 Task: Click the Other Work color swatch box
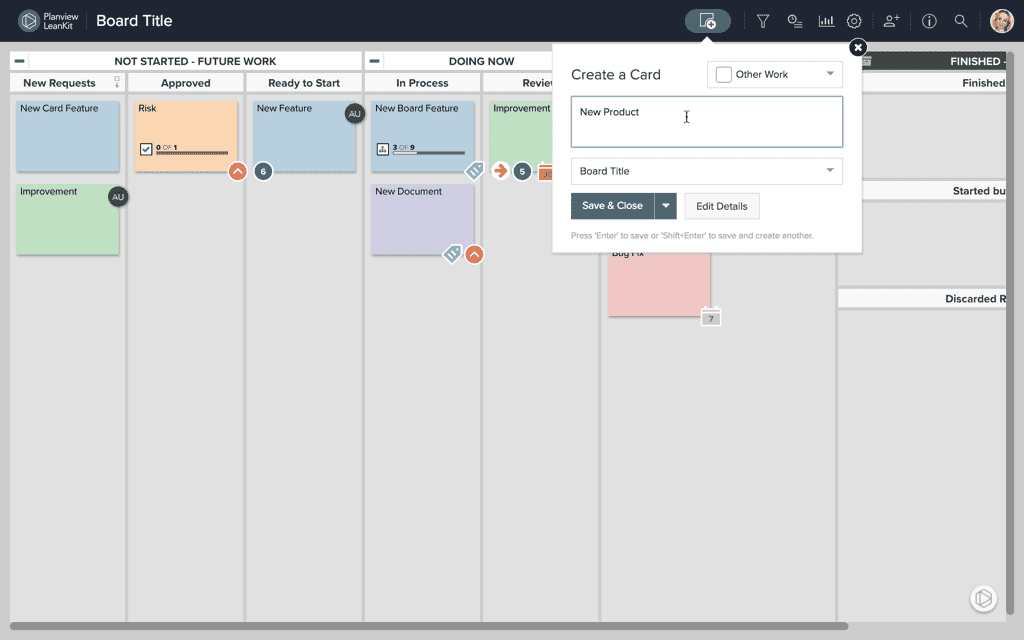(x=723, y=74)
